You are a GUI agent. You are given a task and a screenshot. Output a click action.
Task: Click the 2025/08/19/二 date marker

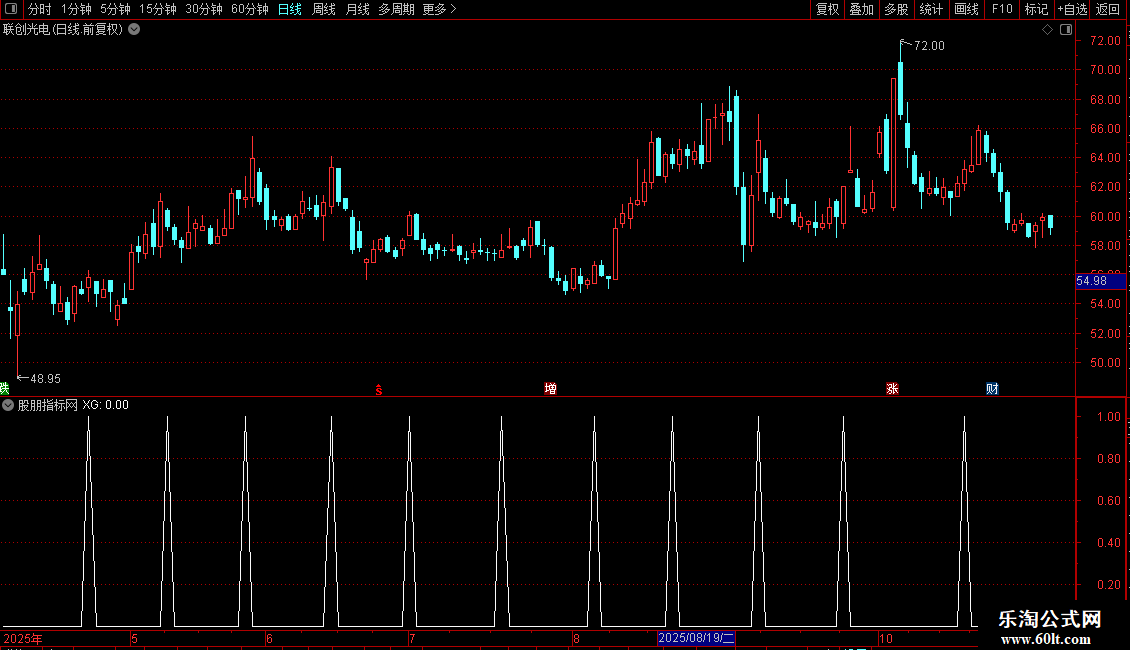point(696,638)
